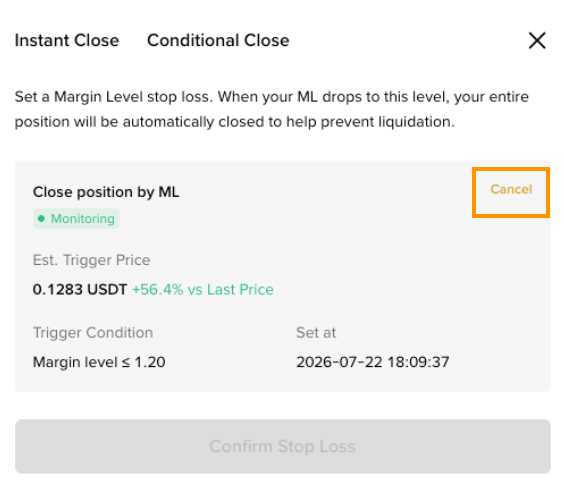Cancel the Close position by ML order
The height and width of the screenshot is (483, 564).
tap(511, 190)
